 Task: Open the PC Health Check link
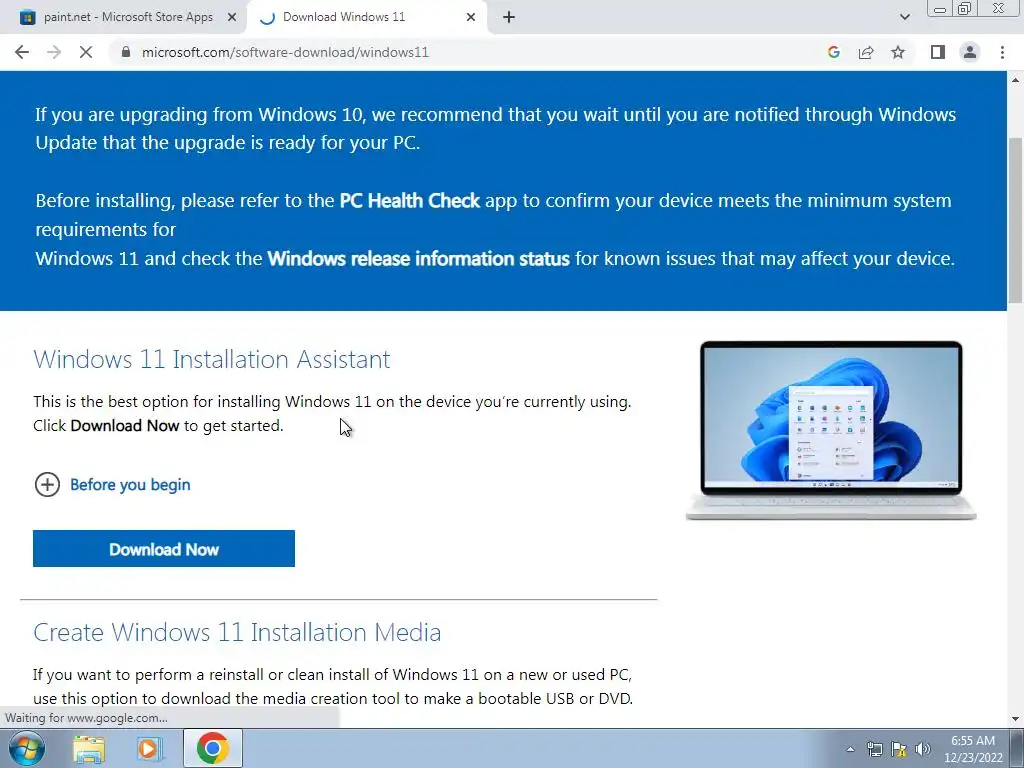pyautogui.click(x=409, y=200)
